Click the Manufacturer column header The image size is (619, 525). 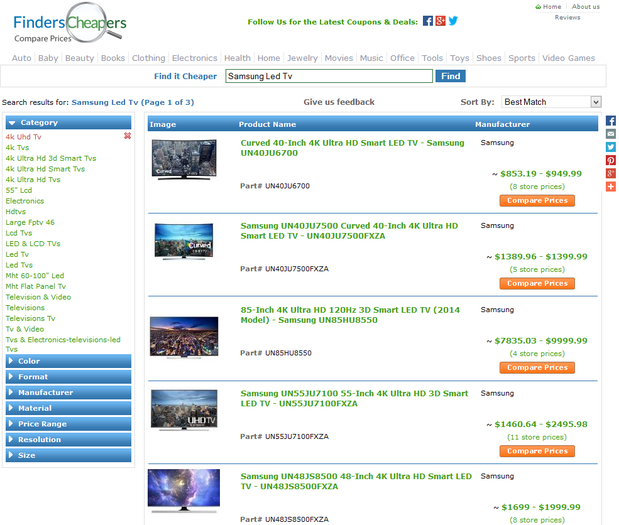click(x=502, y=124)
